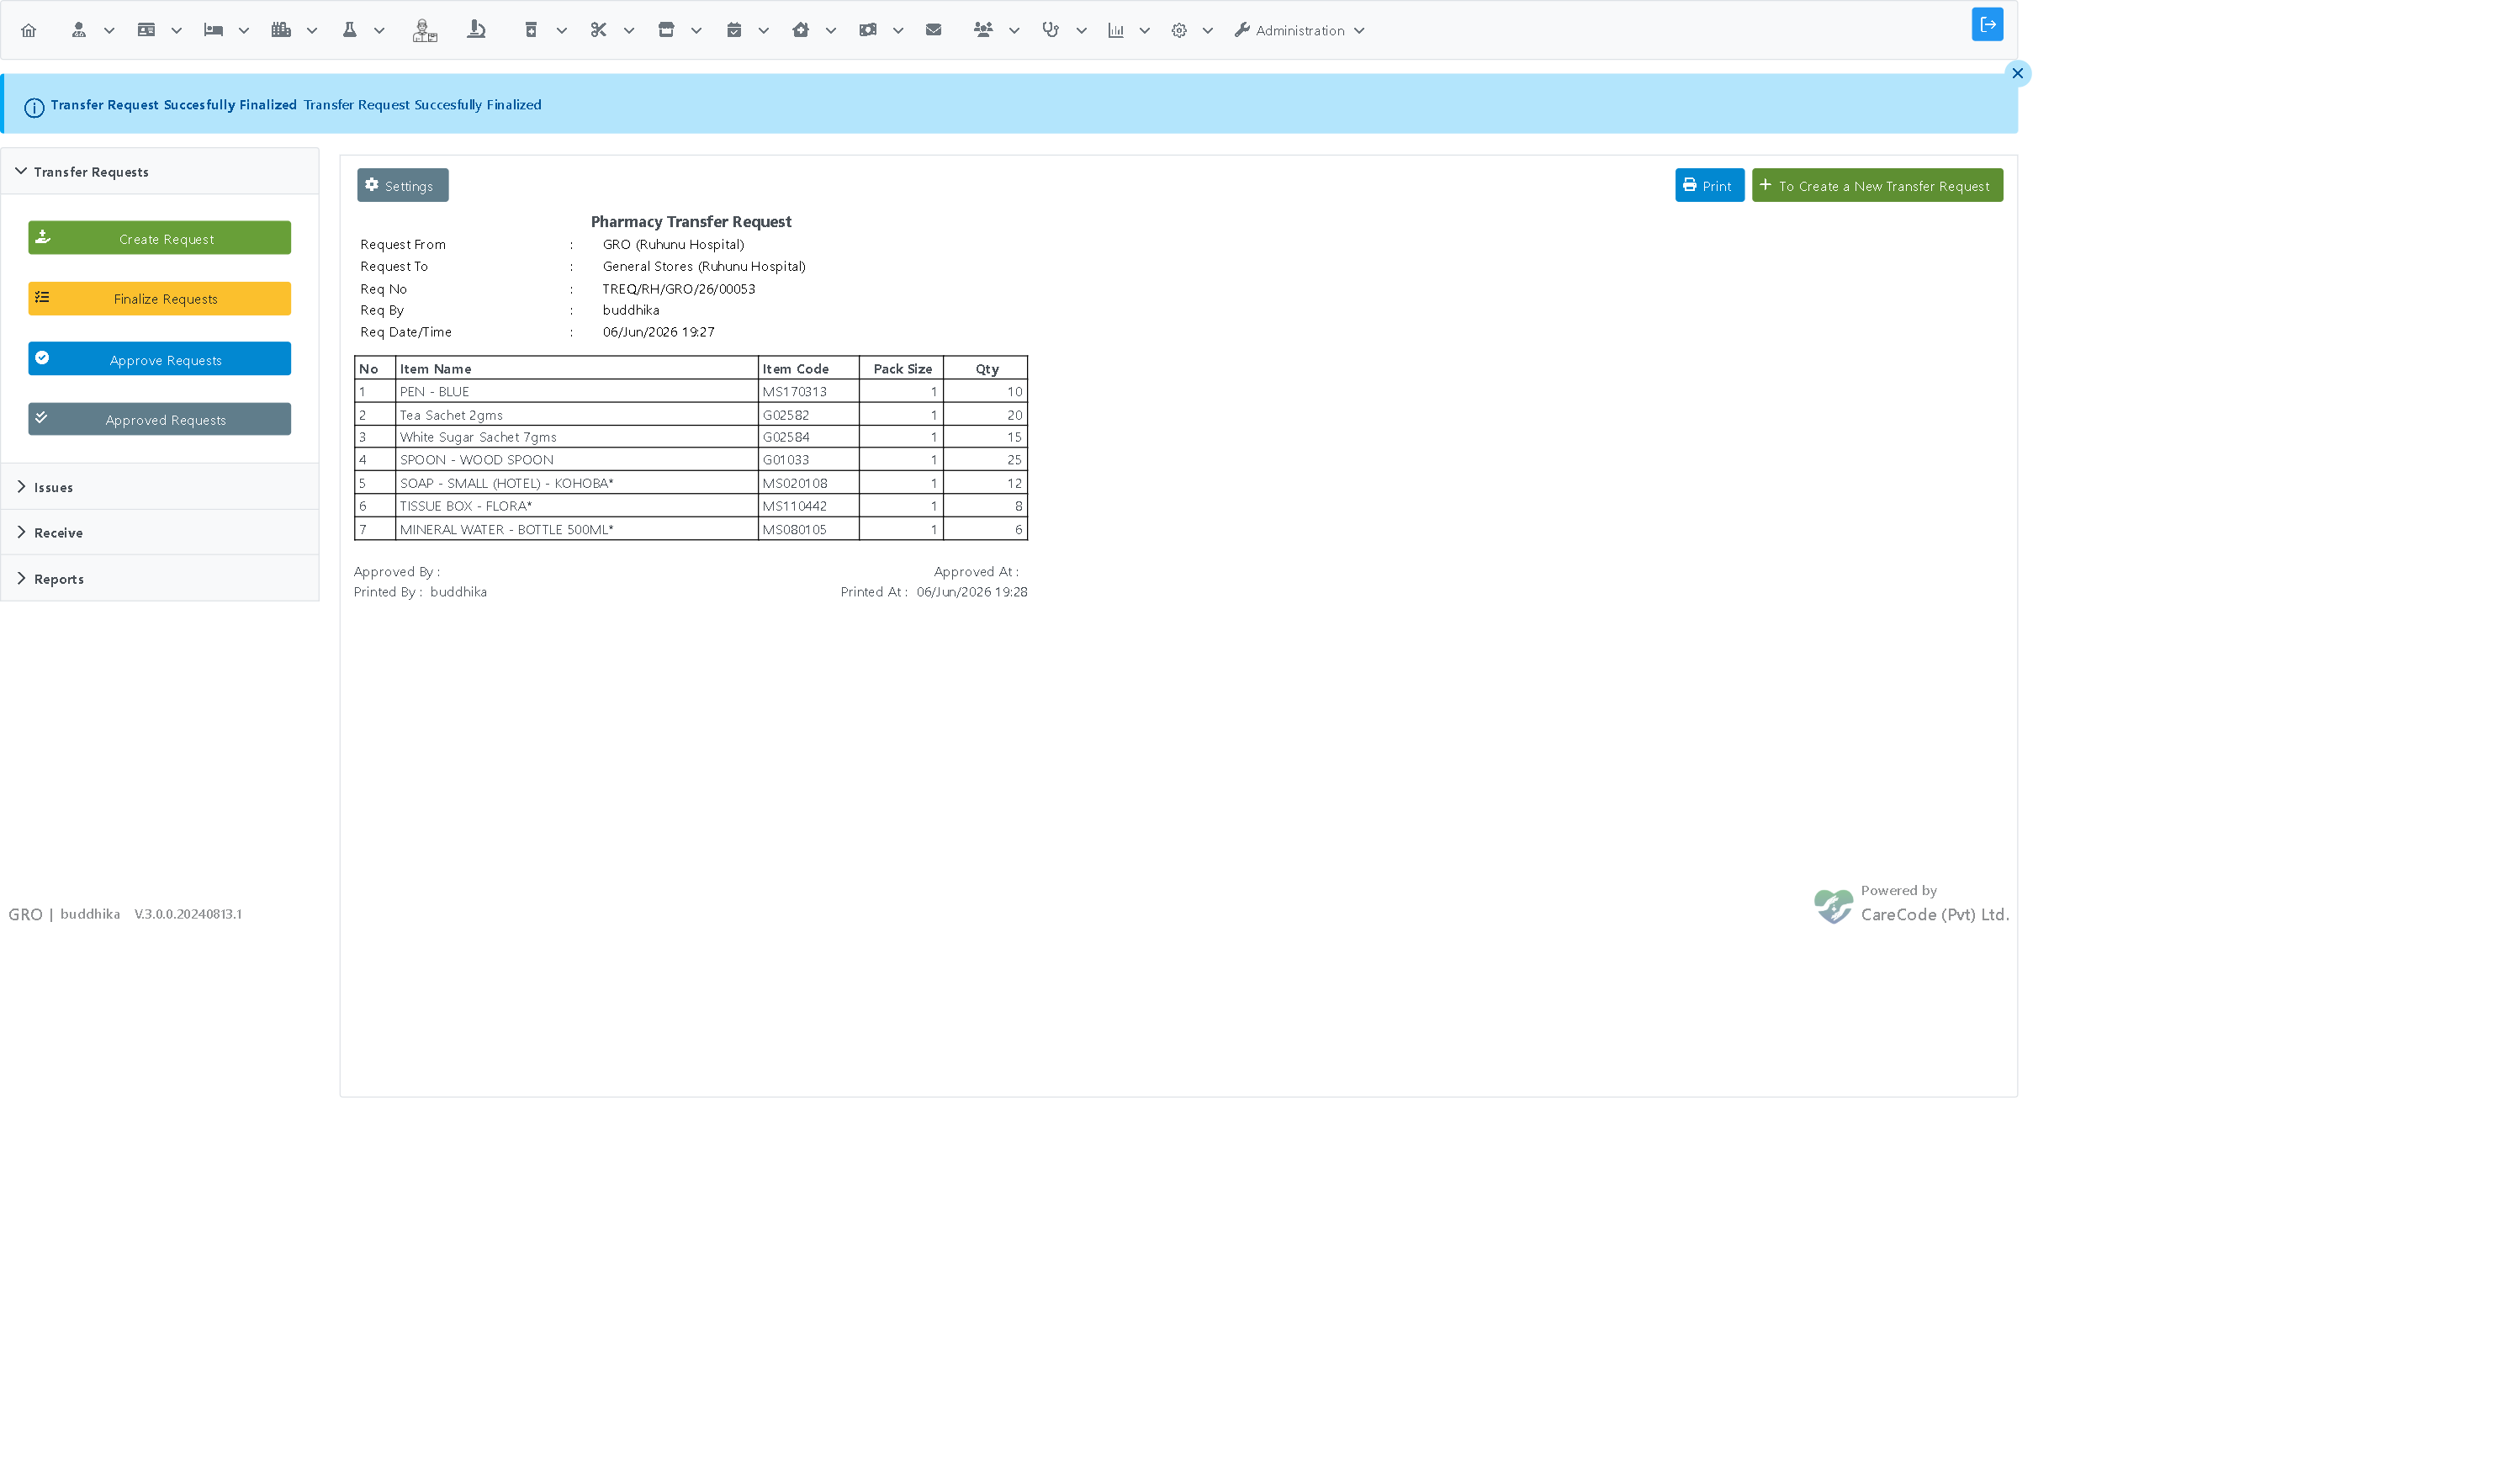Expand dropdown arrow next to bed icon
This screenshot has height=1473, width=2520.
click(243, 31)
